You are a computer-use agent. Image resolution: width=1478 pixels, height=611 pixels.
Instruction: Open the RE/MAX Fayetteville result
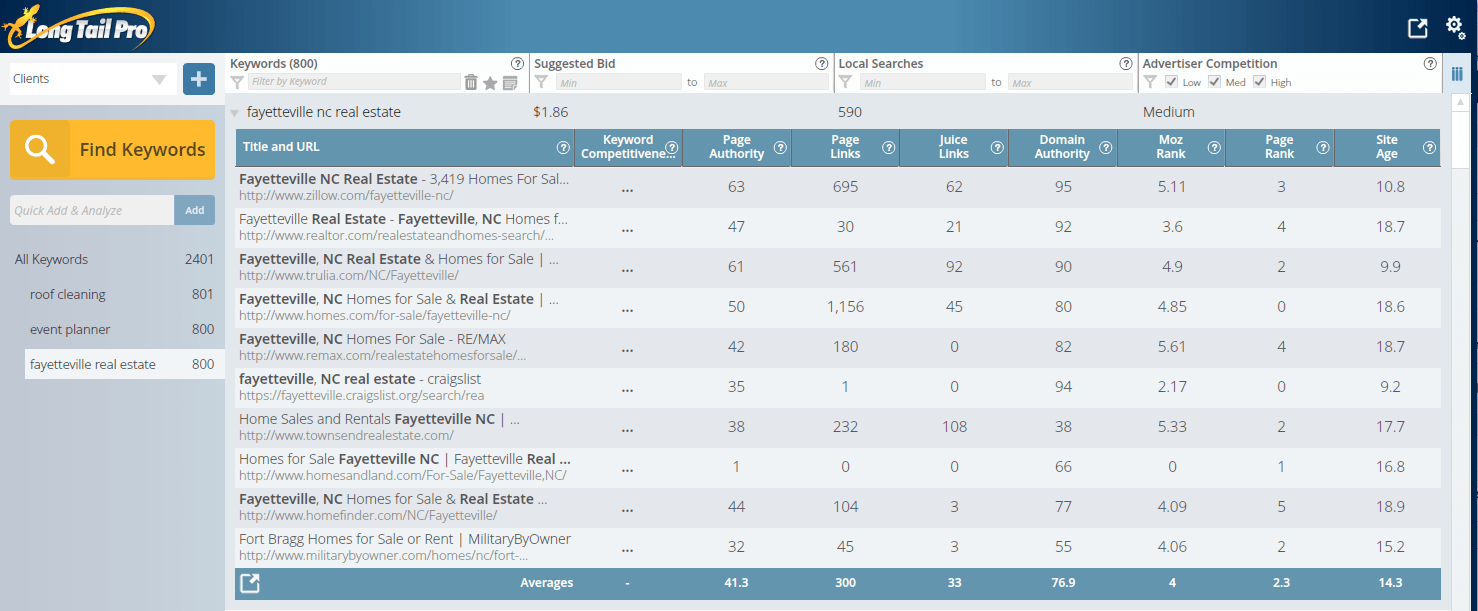pyautogui.click(x=383, y=347)
